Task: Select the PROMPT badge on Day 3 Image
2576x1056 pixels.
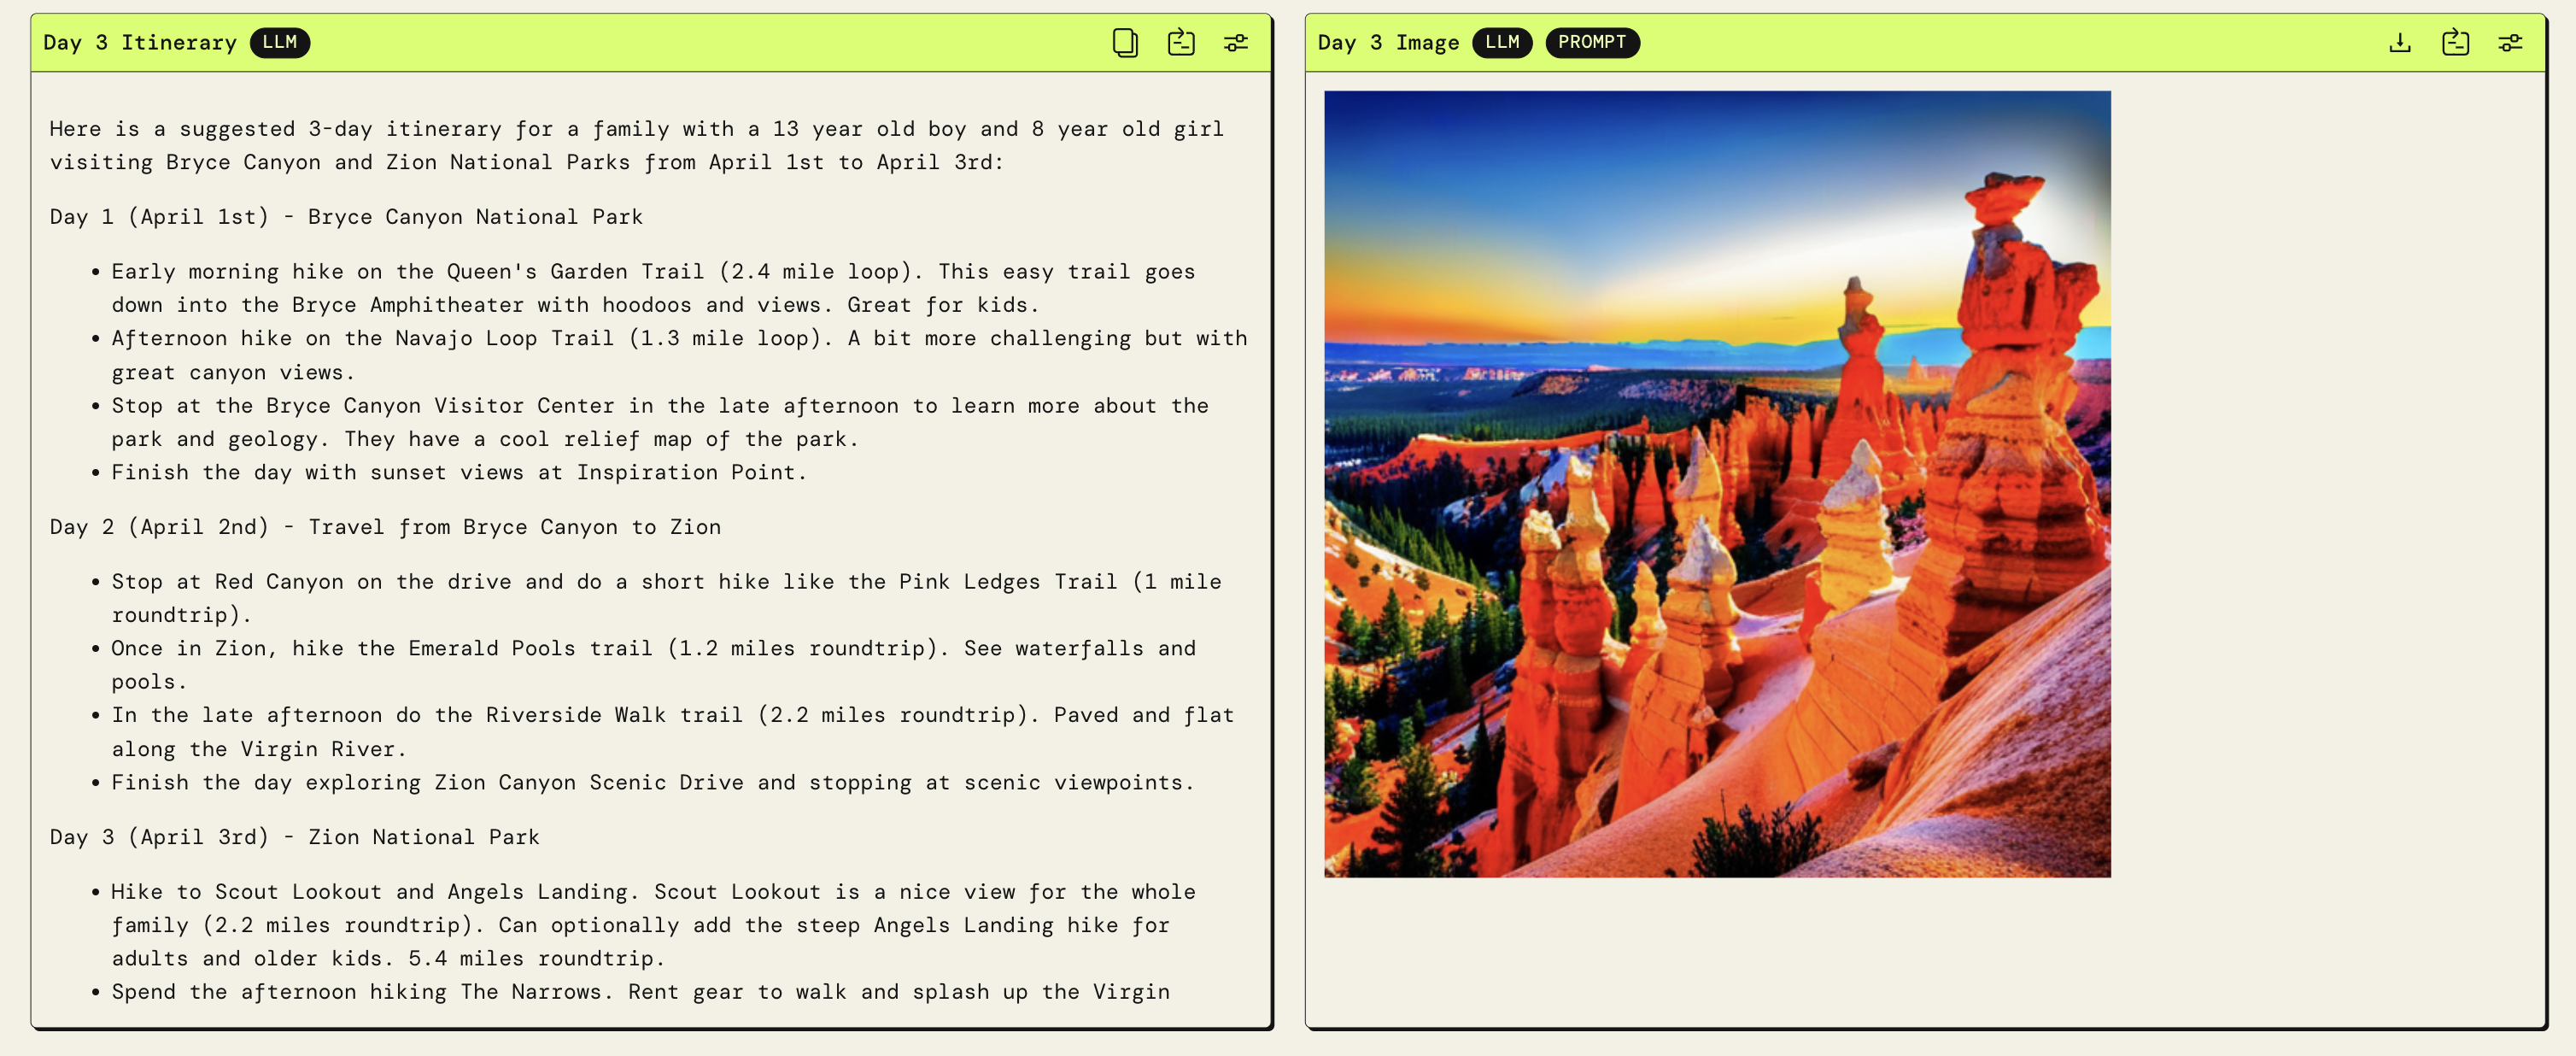Action: click(1591, 42)
